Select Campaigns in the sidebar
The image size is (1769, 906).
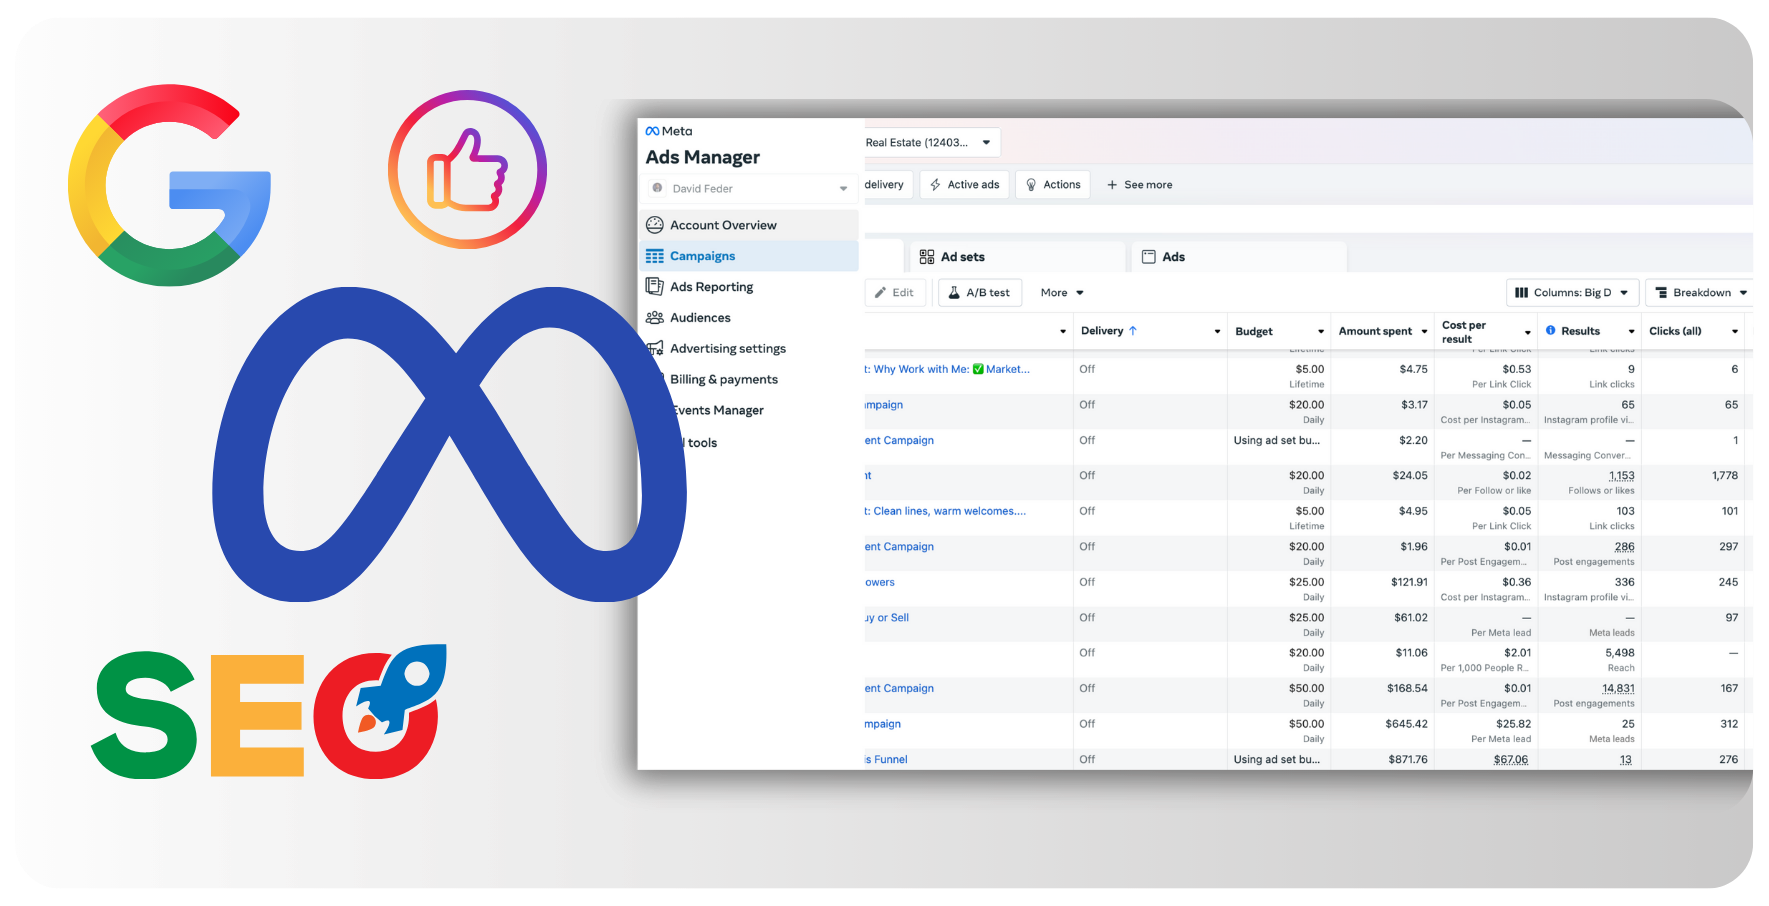[749, 256]
